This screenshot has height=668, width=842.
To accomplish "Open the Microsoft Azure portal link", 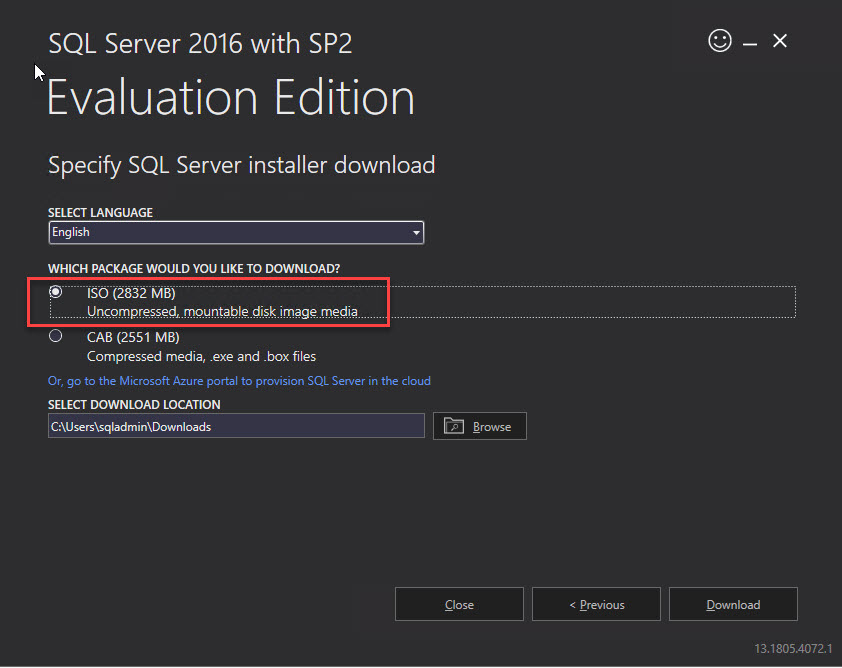I will coord(240,381).
